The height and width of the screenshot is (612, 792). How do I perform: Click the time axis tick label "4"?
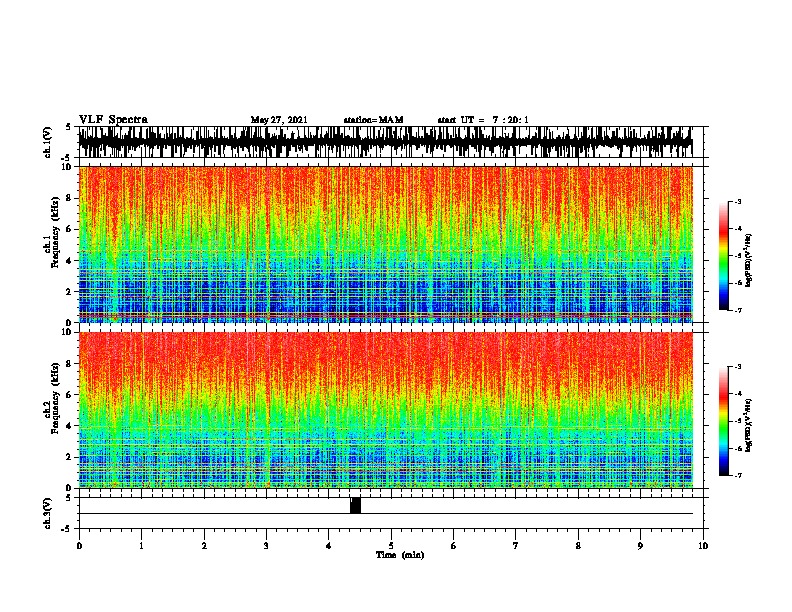(x=329, y=546)
